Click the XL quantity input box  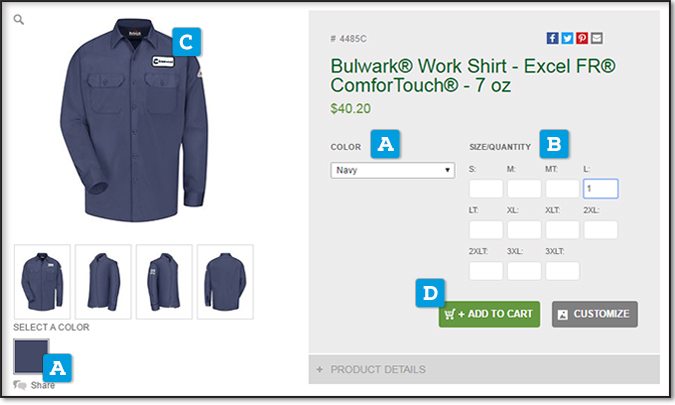(524, 230)
